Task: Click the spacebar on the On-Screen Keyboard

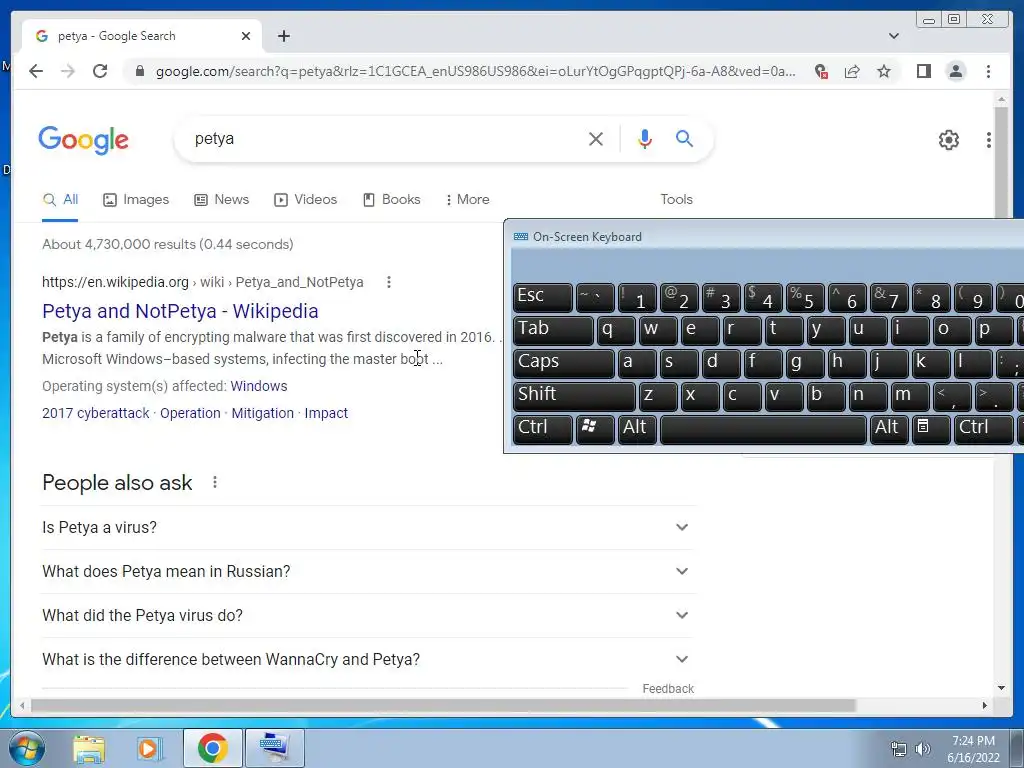Action: (x=763, y=428)
